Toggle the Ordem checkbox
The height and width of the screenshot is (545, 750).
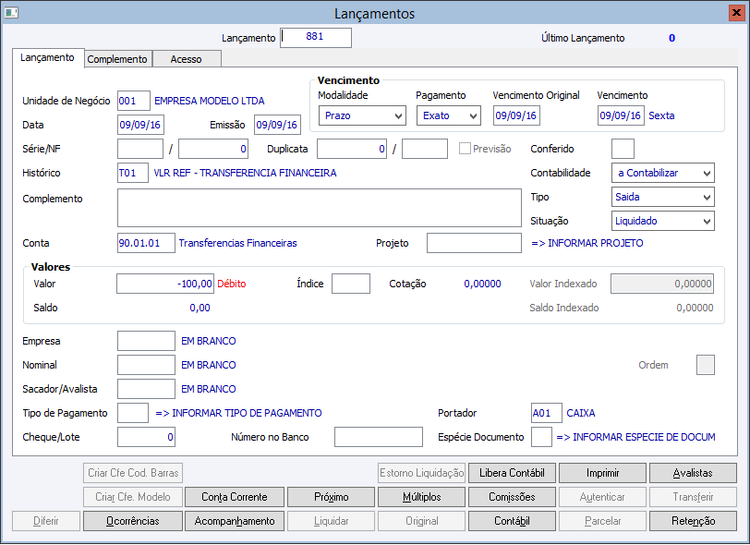(x=705, y=365)
